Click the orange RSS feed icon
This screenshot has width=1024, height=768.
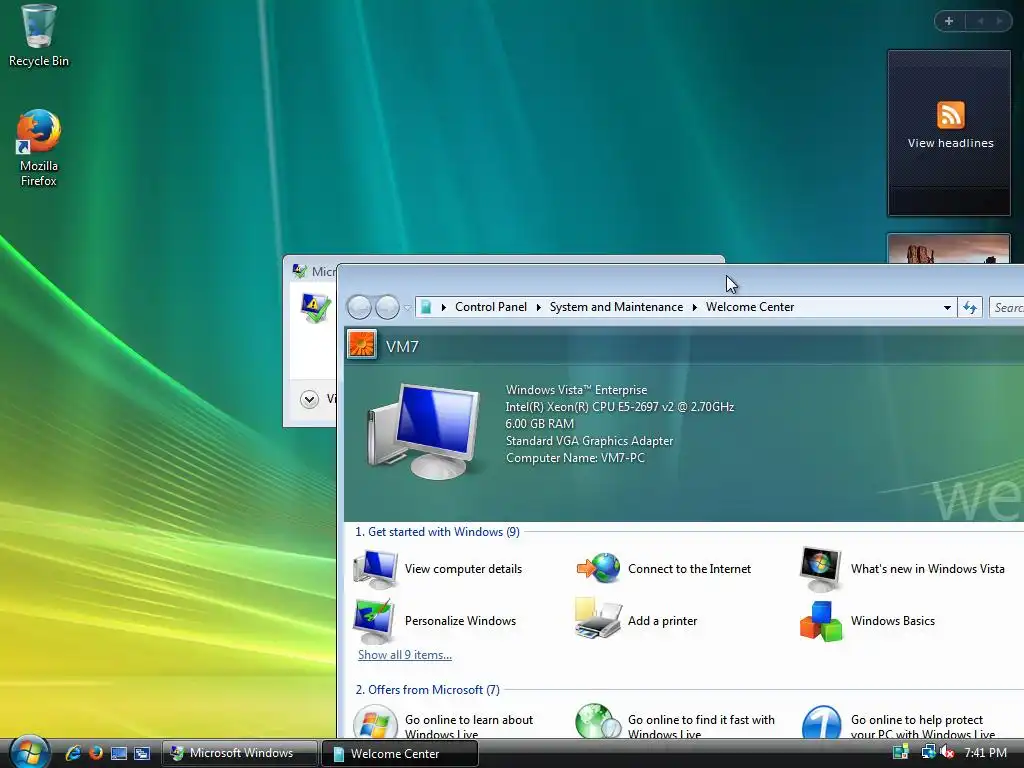pyautogui.click(x=950, y=115)
